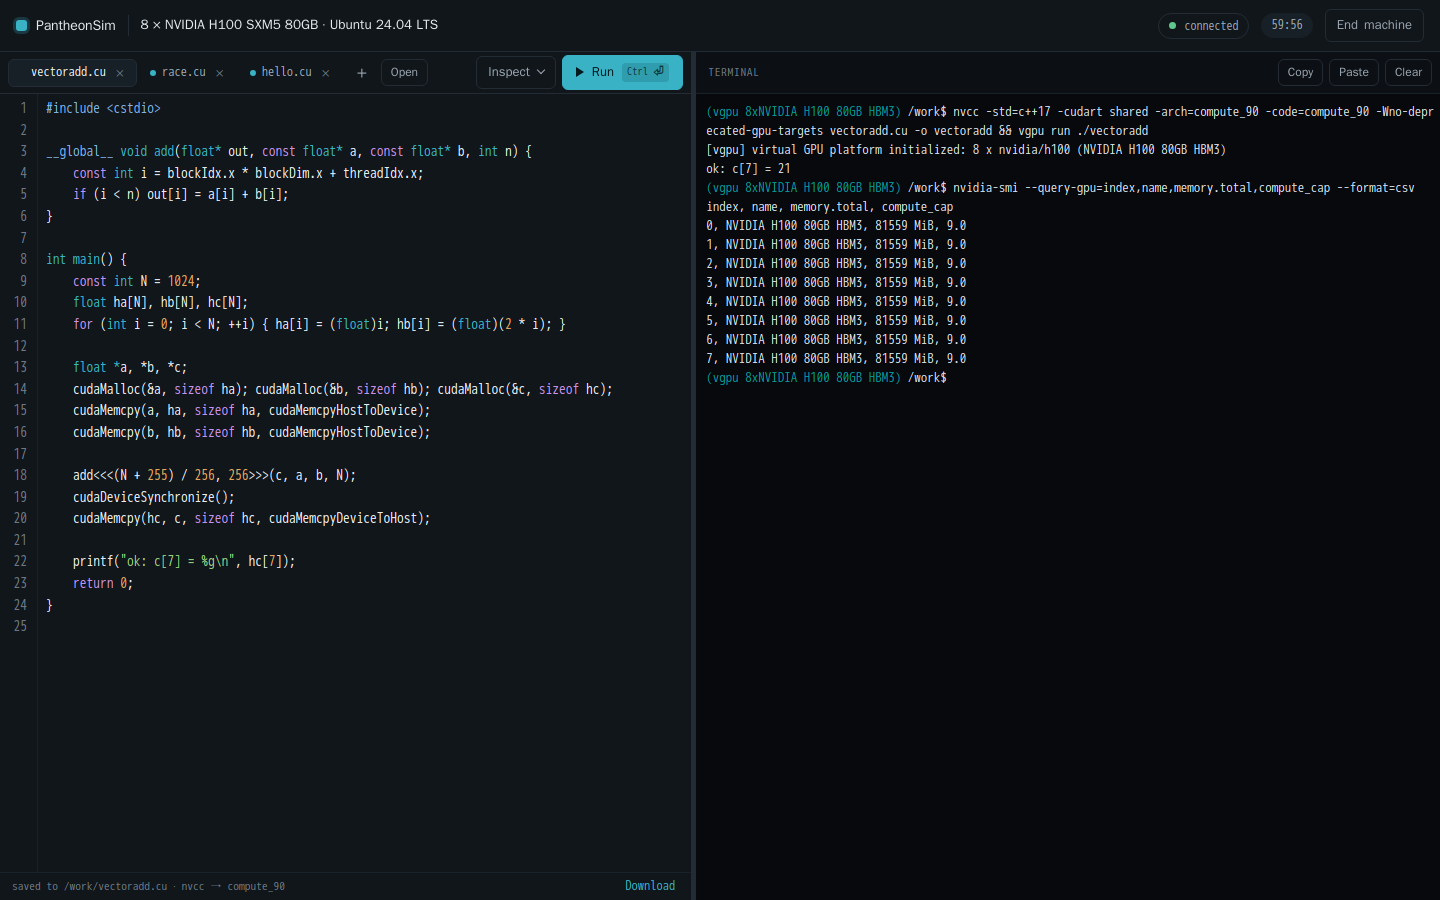Click the TERMINAL panel label
The height and width of the screenshot is (900, 1440).
(x=733, y=72)
